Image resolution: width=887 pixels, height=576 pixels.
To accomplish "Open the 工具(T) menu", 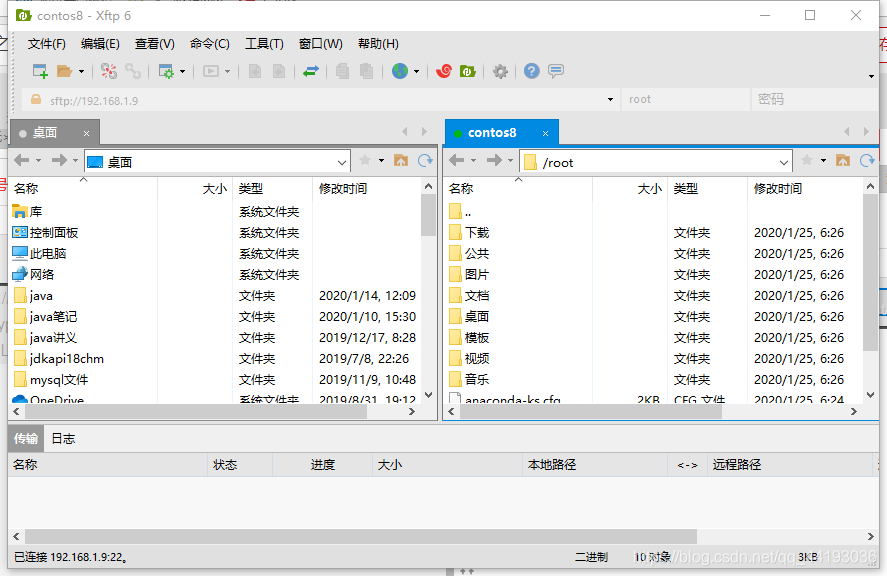I will [x=265, y=43].
